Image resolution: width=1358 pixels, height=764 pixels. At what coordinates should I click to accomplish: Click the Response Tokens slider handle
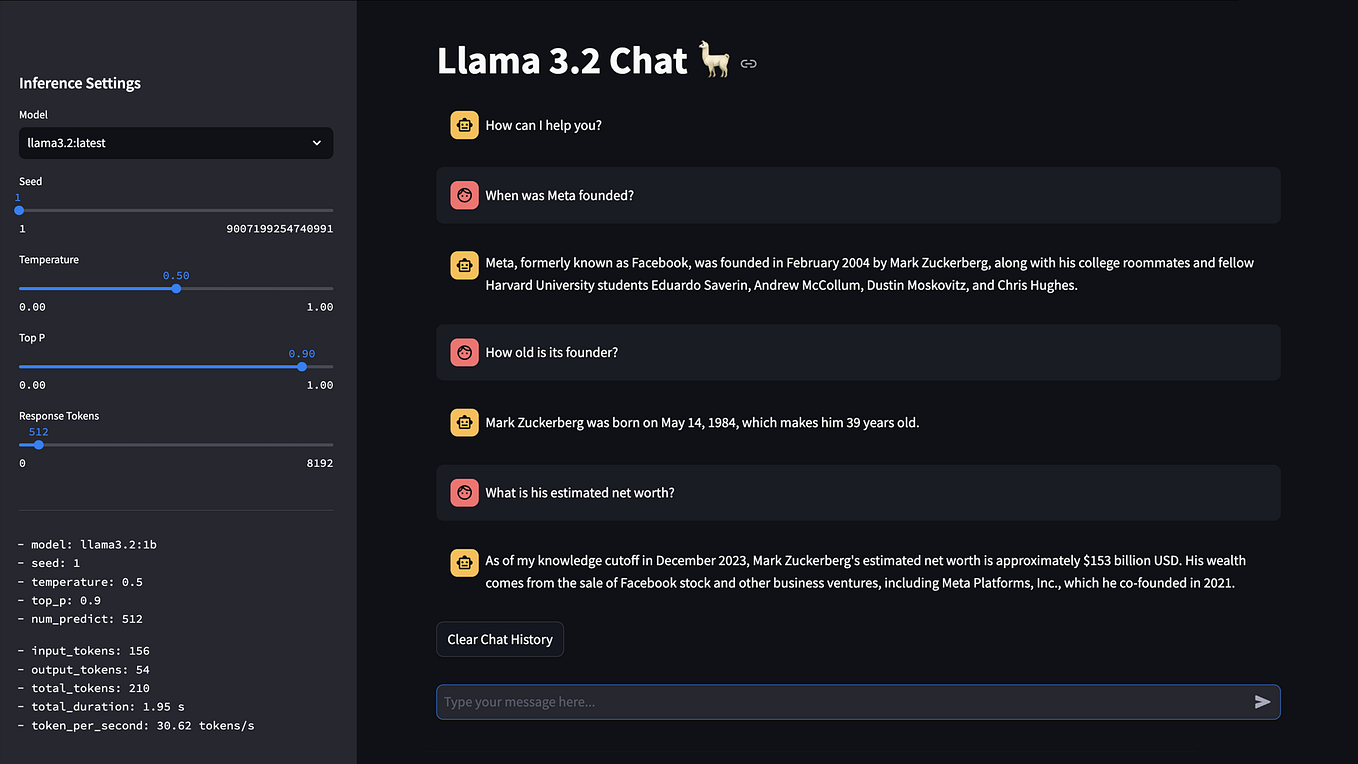click(x=37, y=444)
